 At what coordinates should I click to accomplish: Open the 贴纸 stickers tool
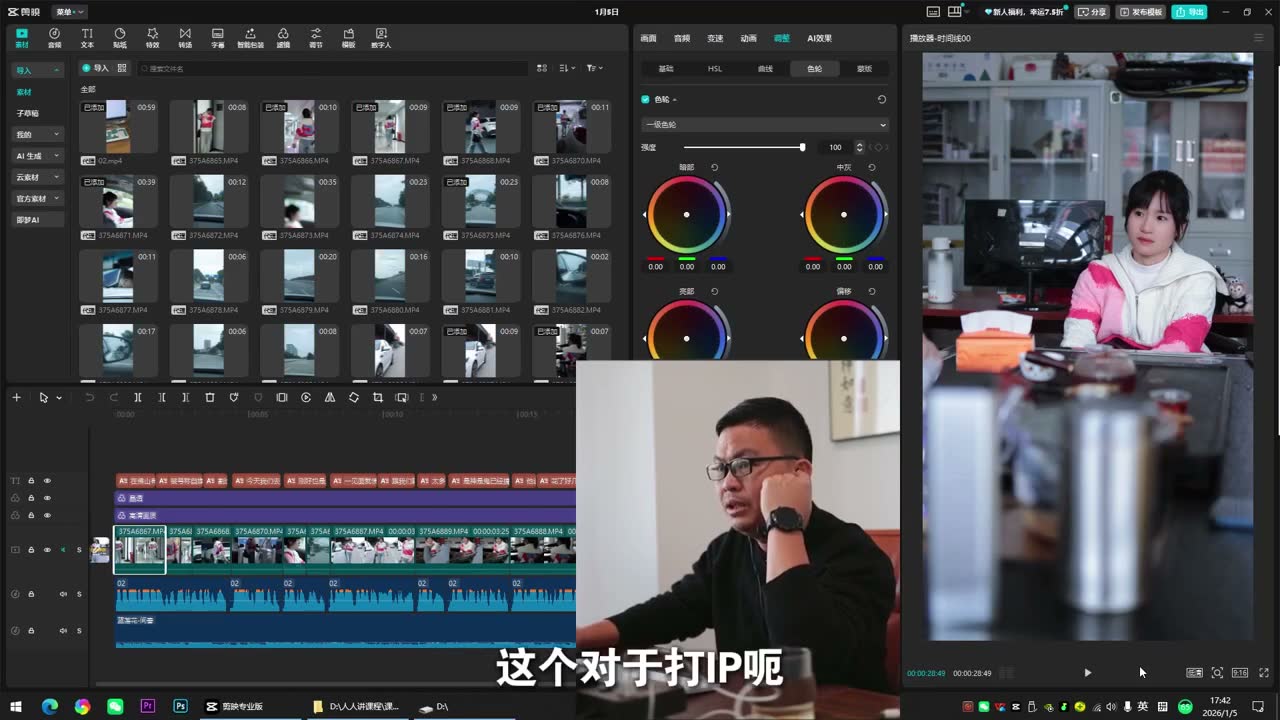click(x=120, y=38)
